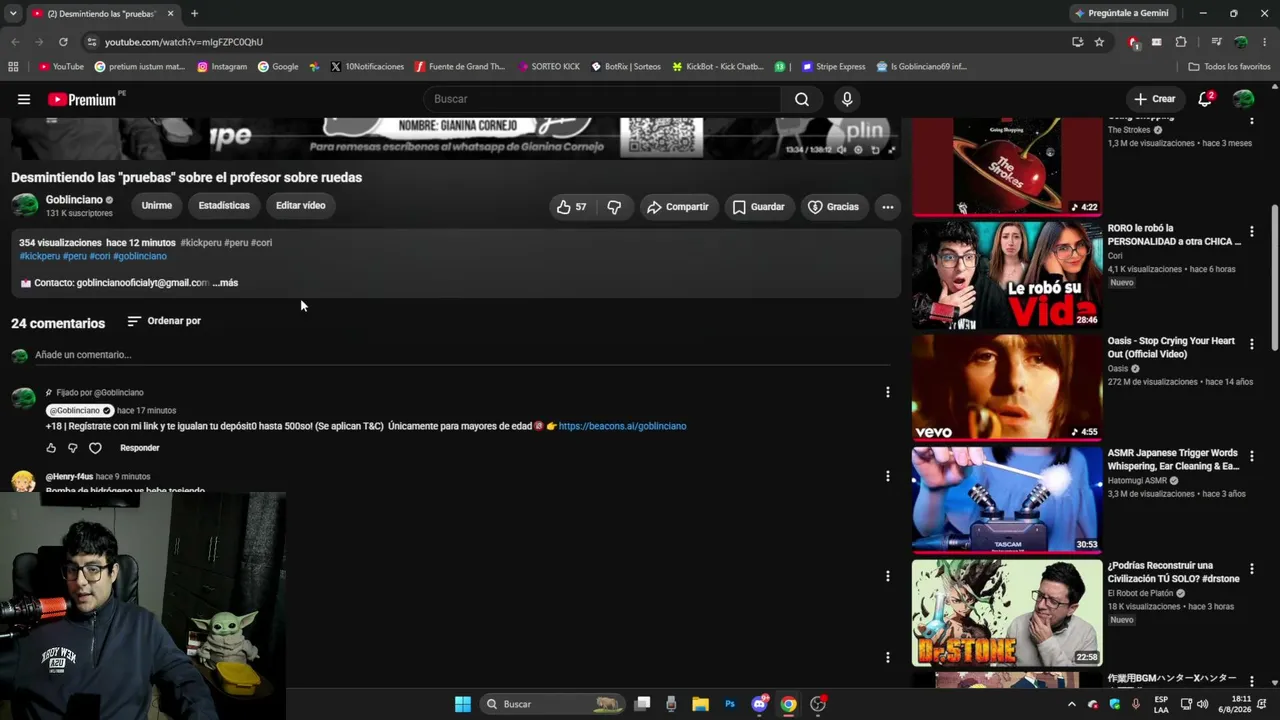Dislike the video with thumbs down
1280x720 pixels.
pyautogui.click(x=614, y=207)
